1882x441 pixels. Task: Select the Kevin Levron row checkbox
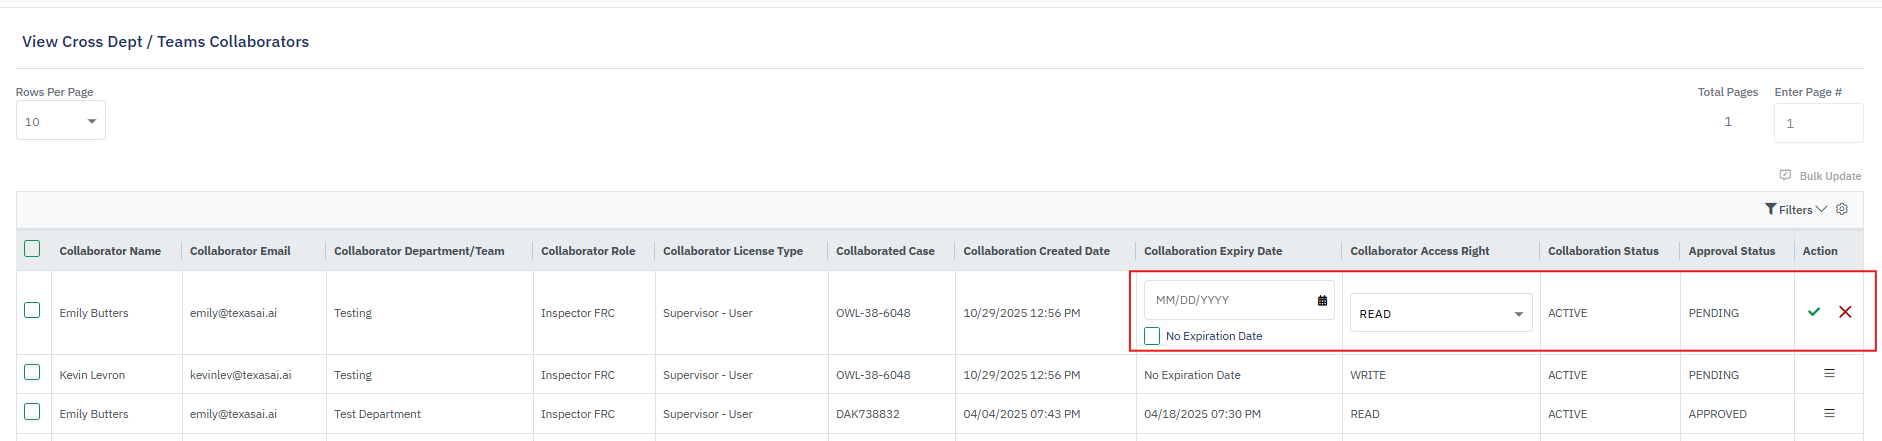[x=32, y=373]
